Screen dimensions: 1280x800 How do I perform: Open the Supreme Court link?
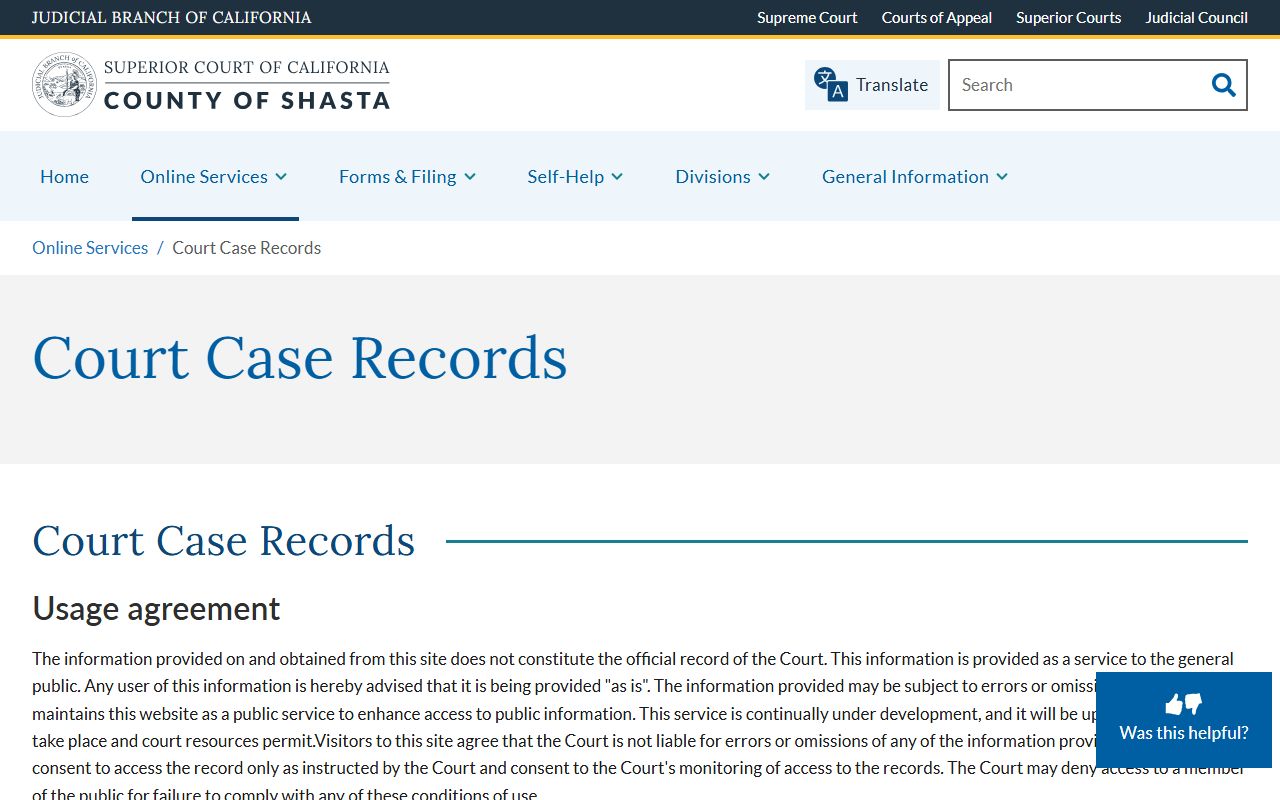click(807, 18)
